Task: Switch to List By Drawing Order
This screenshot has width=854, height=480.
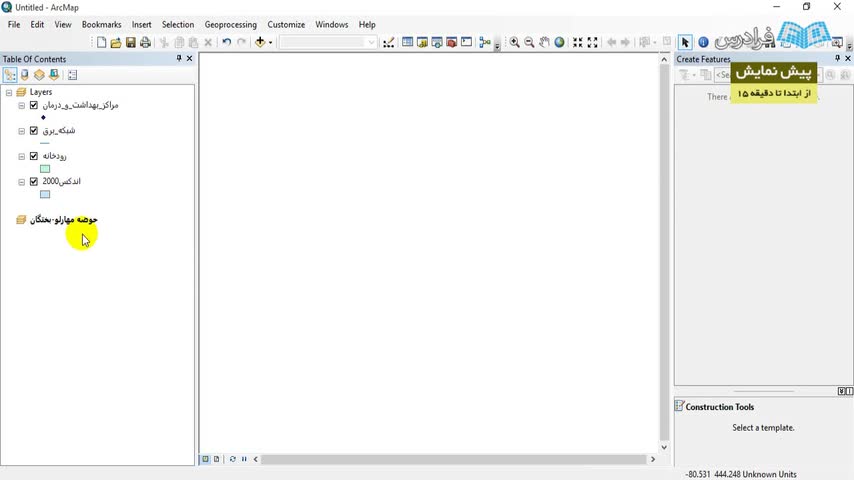Action: [x=10, y=75]
